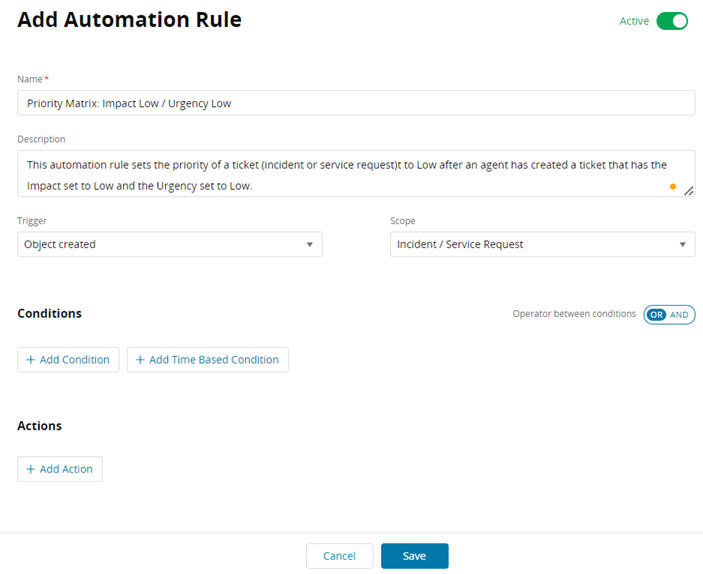Click the plus icon beside Add Action
The image size is (703, 574).
[x=30, y=469]
